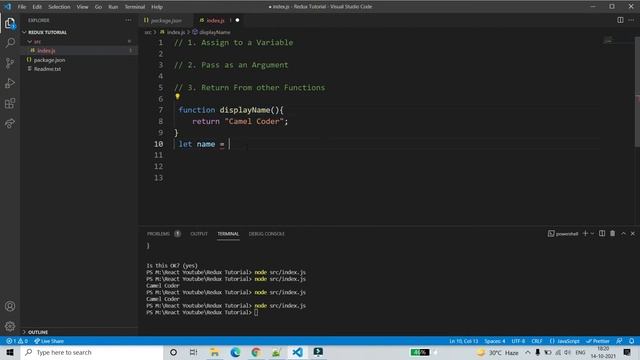Click Prettier in status bar
This screenshot has width=640, height=360.
[598, 341]
